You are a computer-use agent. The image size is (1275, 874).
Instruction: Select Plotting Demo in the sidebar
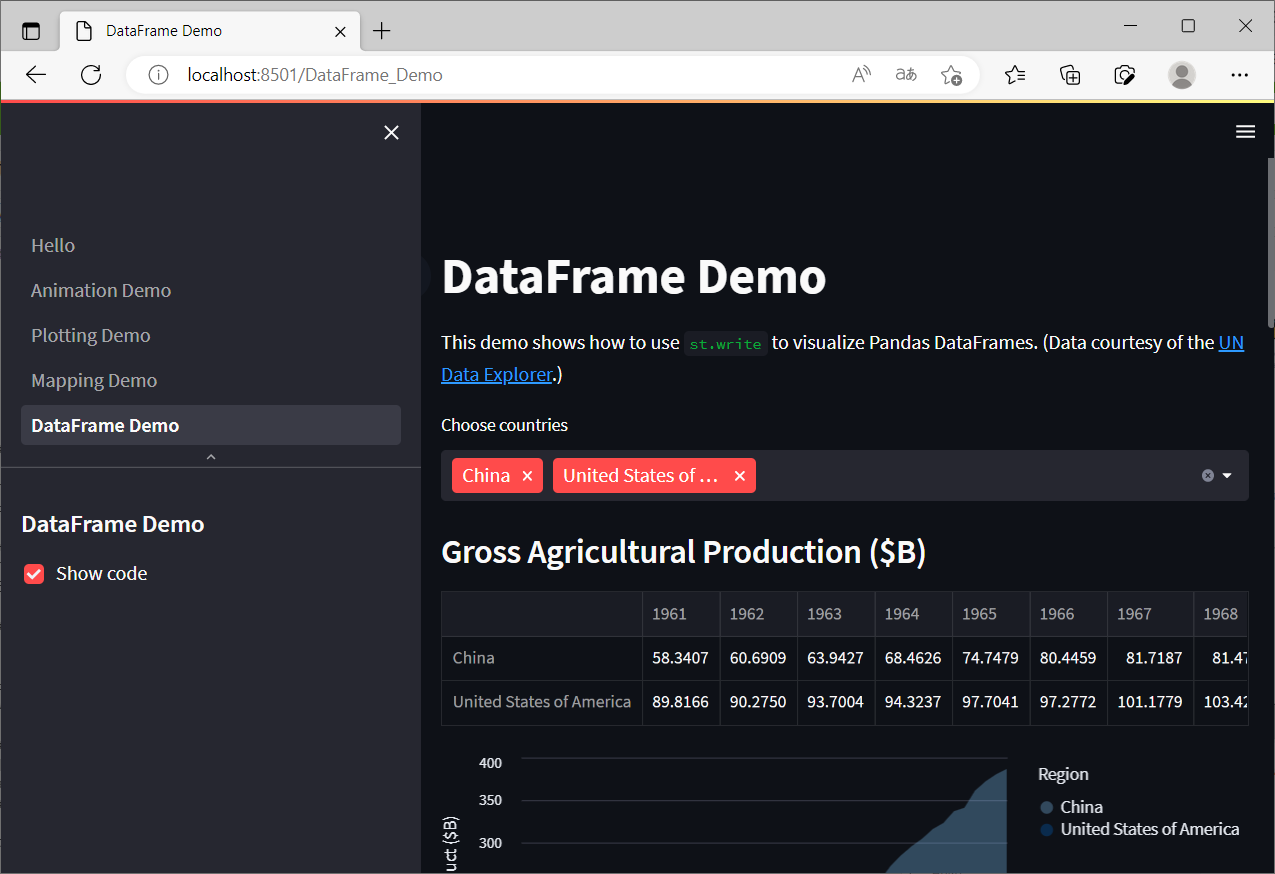point(90,335)
